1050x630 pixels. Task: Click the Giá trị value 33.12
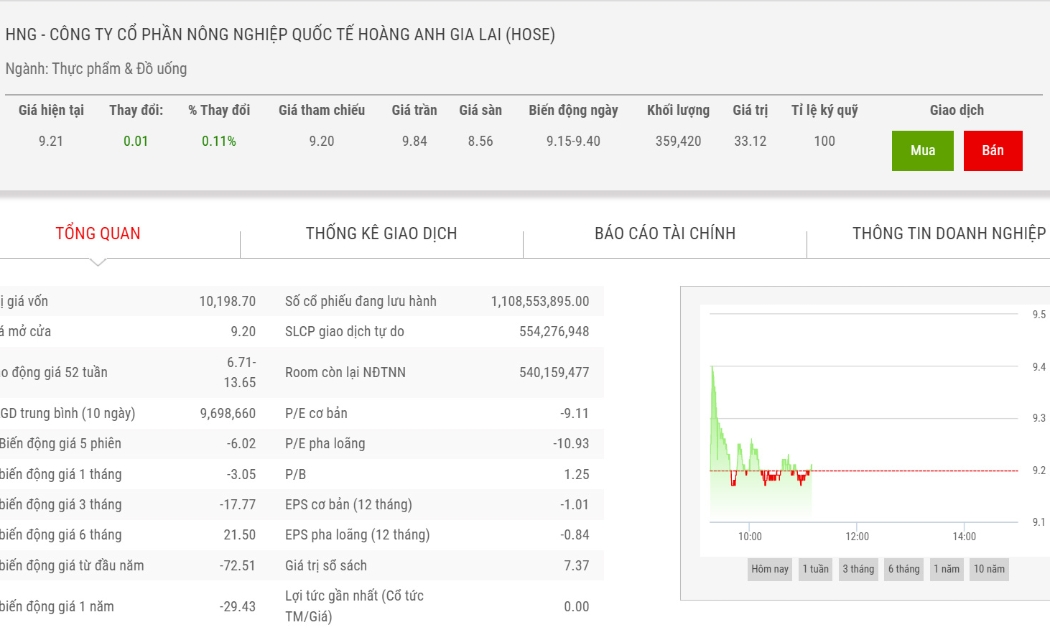(750, 141)
